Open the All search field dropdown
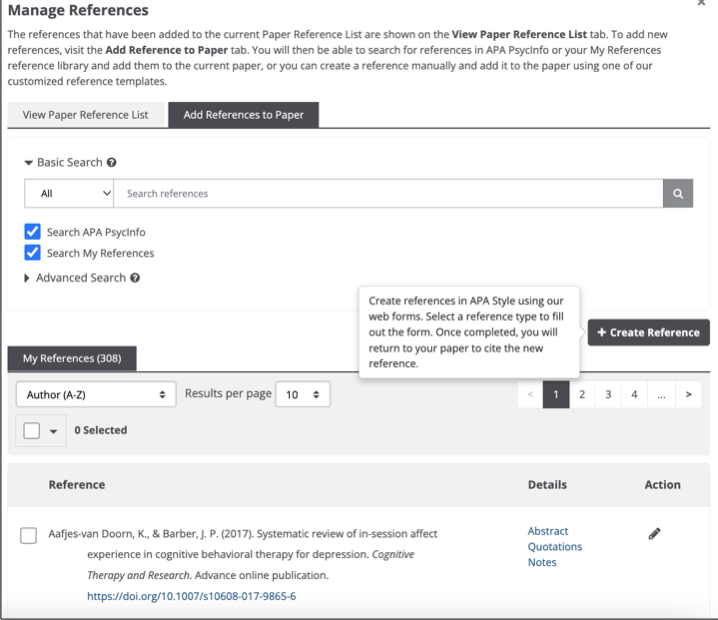Viewport: 718px width, 620px height. 69,193
